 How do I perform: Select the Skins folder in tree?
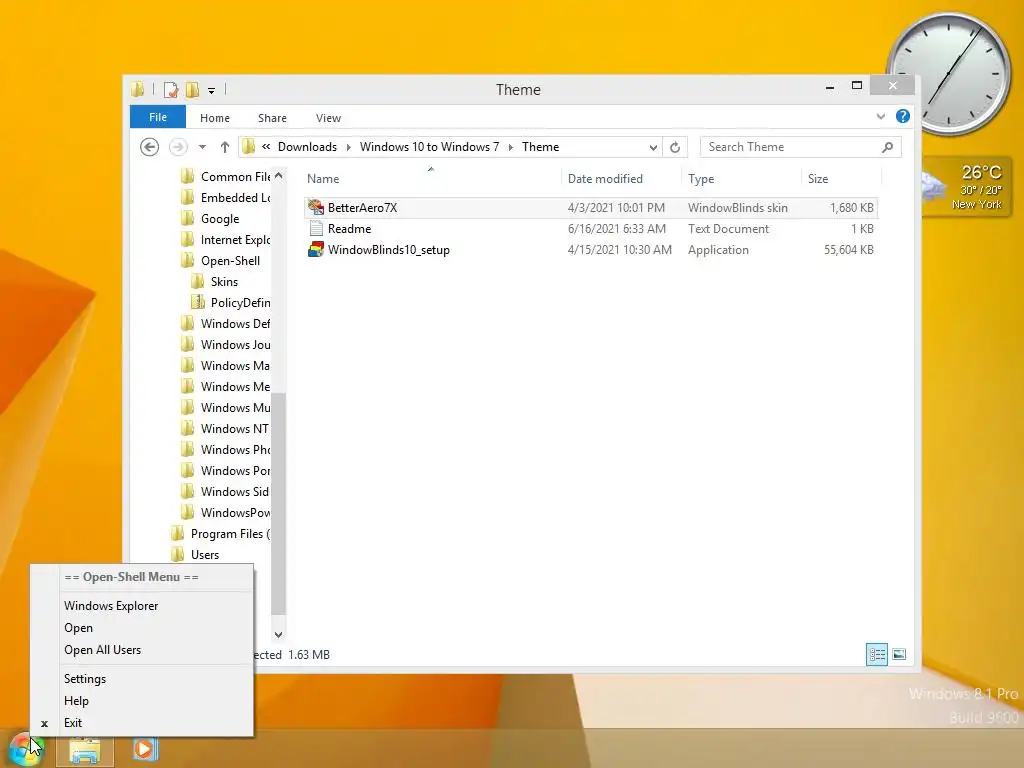point(215,281)
